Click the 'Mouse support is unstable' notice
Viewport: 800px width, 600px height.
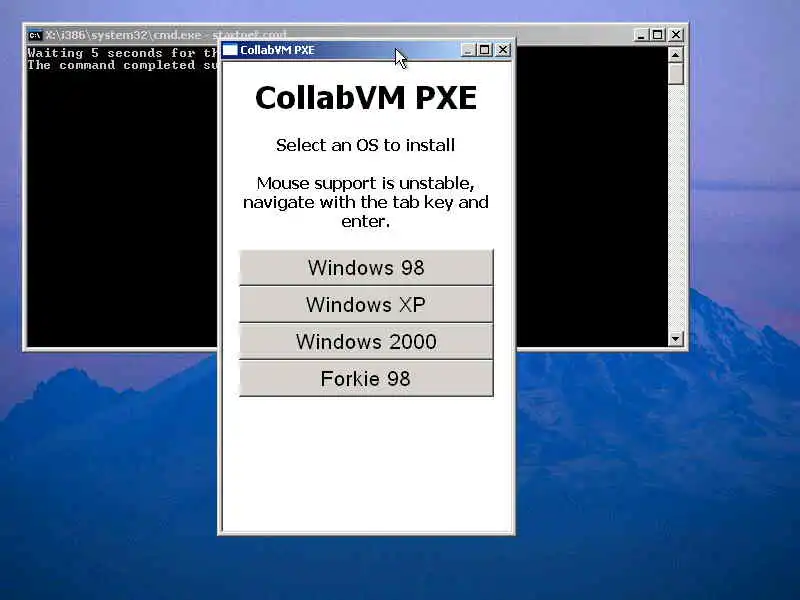[365, 202]
